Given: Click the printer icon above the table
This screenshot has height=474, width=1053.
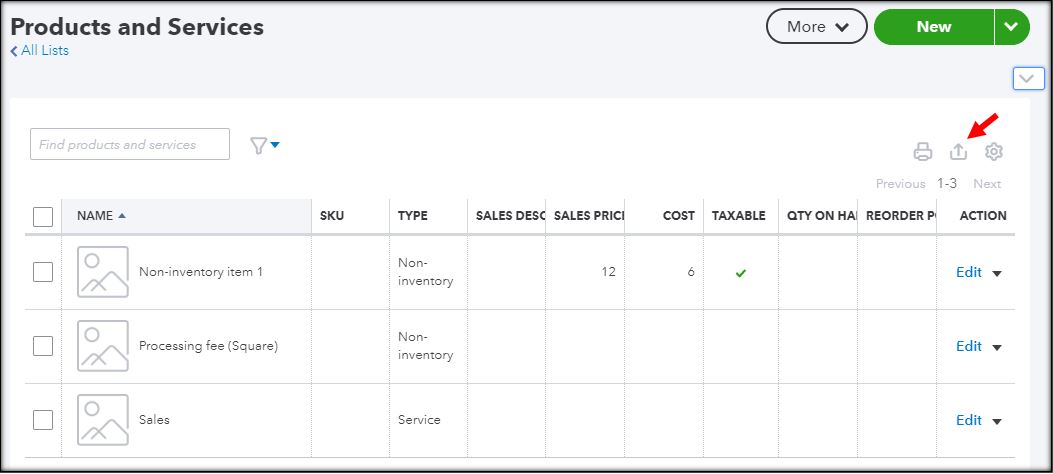Looking at the screenshot, I should (x=923, y=152).
